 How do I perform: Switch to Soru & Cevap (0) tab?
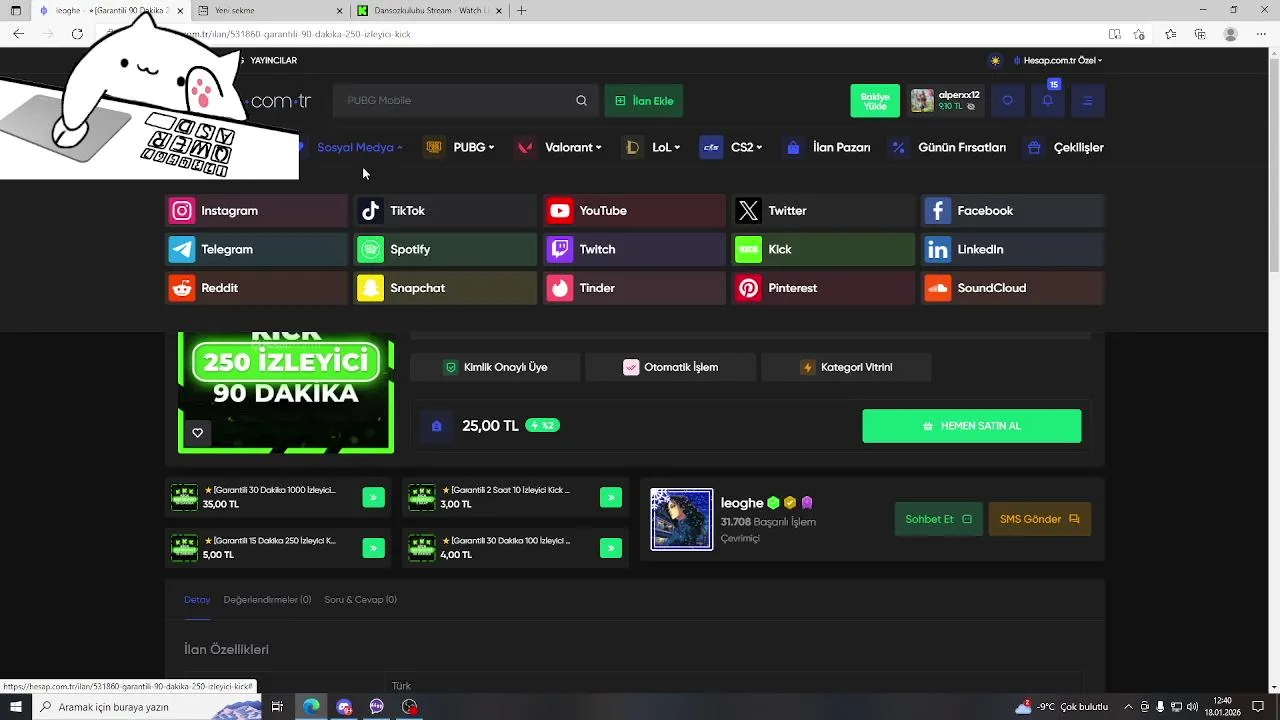tap(360, 600)
